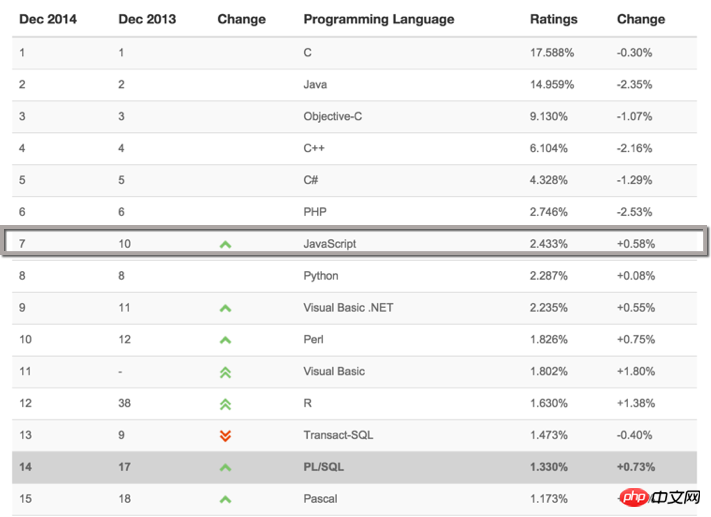Viewport: 711px width, 517px height.
Task: Click the Dec 2014 column header
Action: tap(47, 19)
